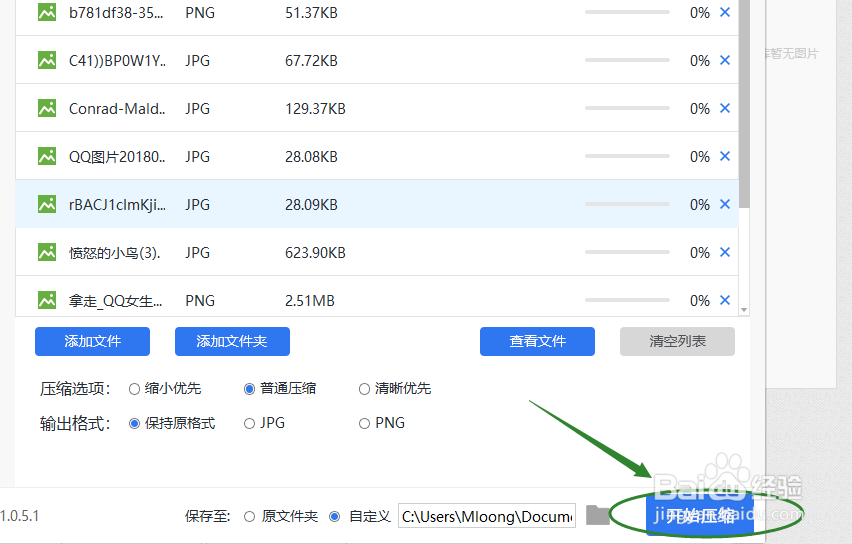Click progress bar of b781df38-35 row
Image resolution: width=852 pixels, height=544 pixels.
coord(627,12)
